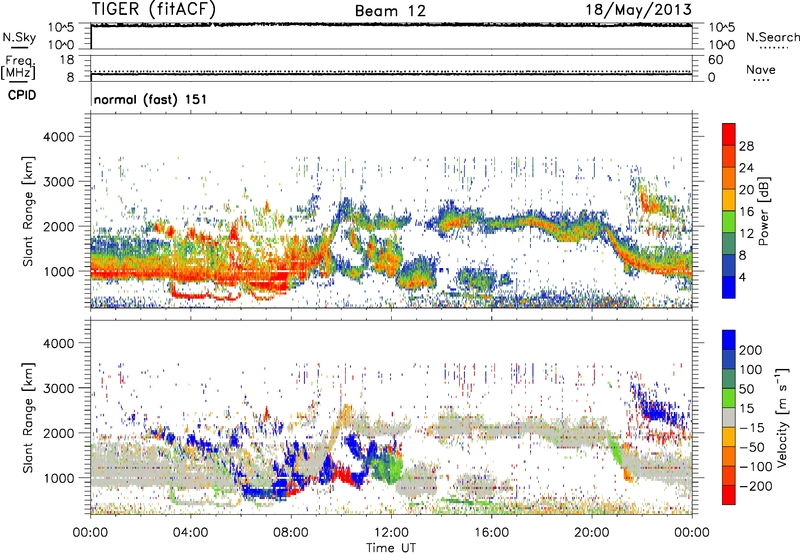Click the "Time UT" axis title
The image size is (800, 554).
point(391,547)
